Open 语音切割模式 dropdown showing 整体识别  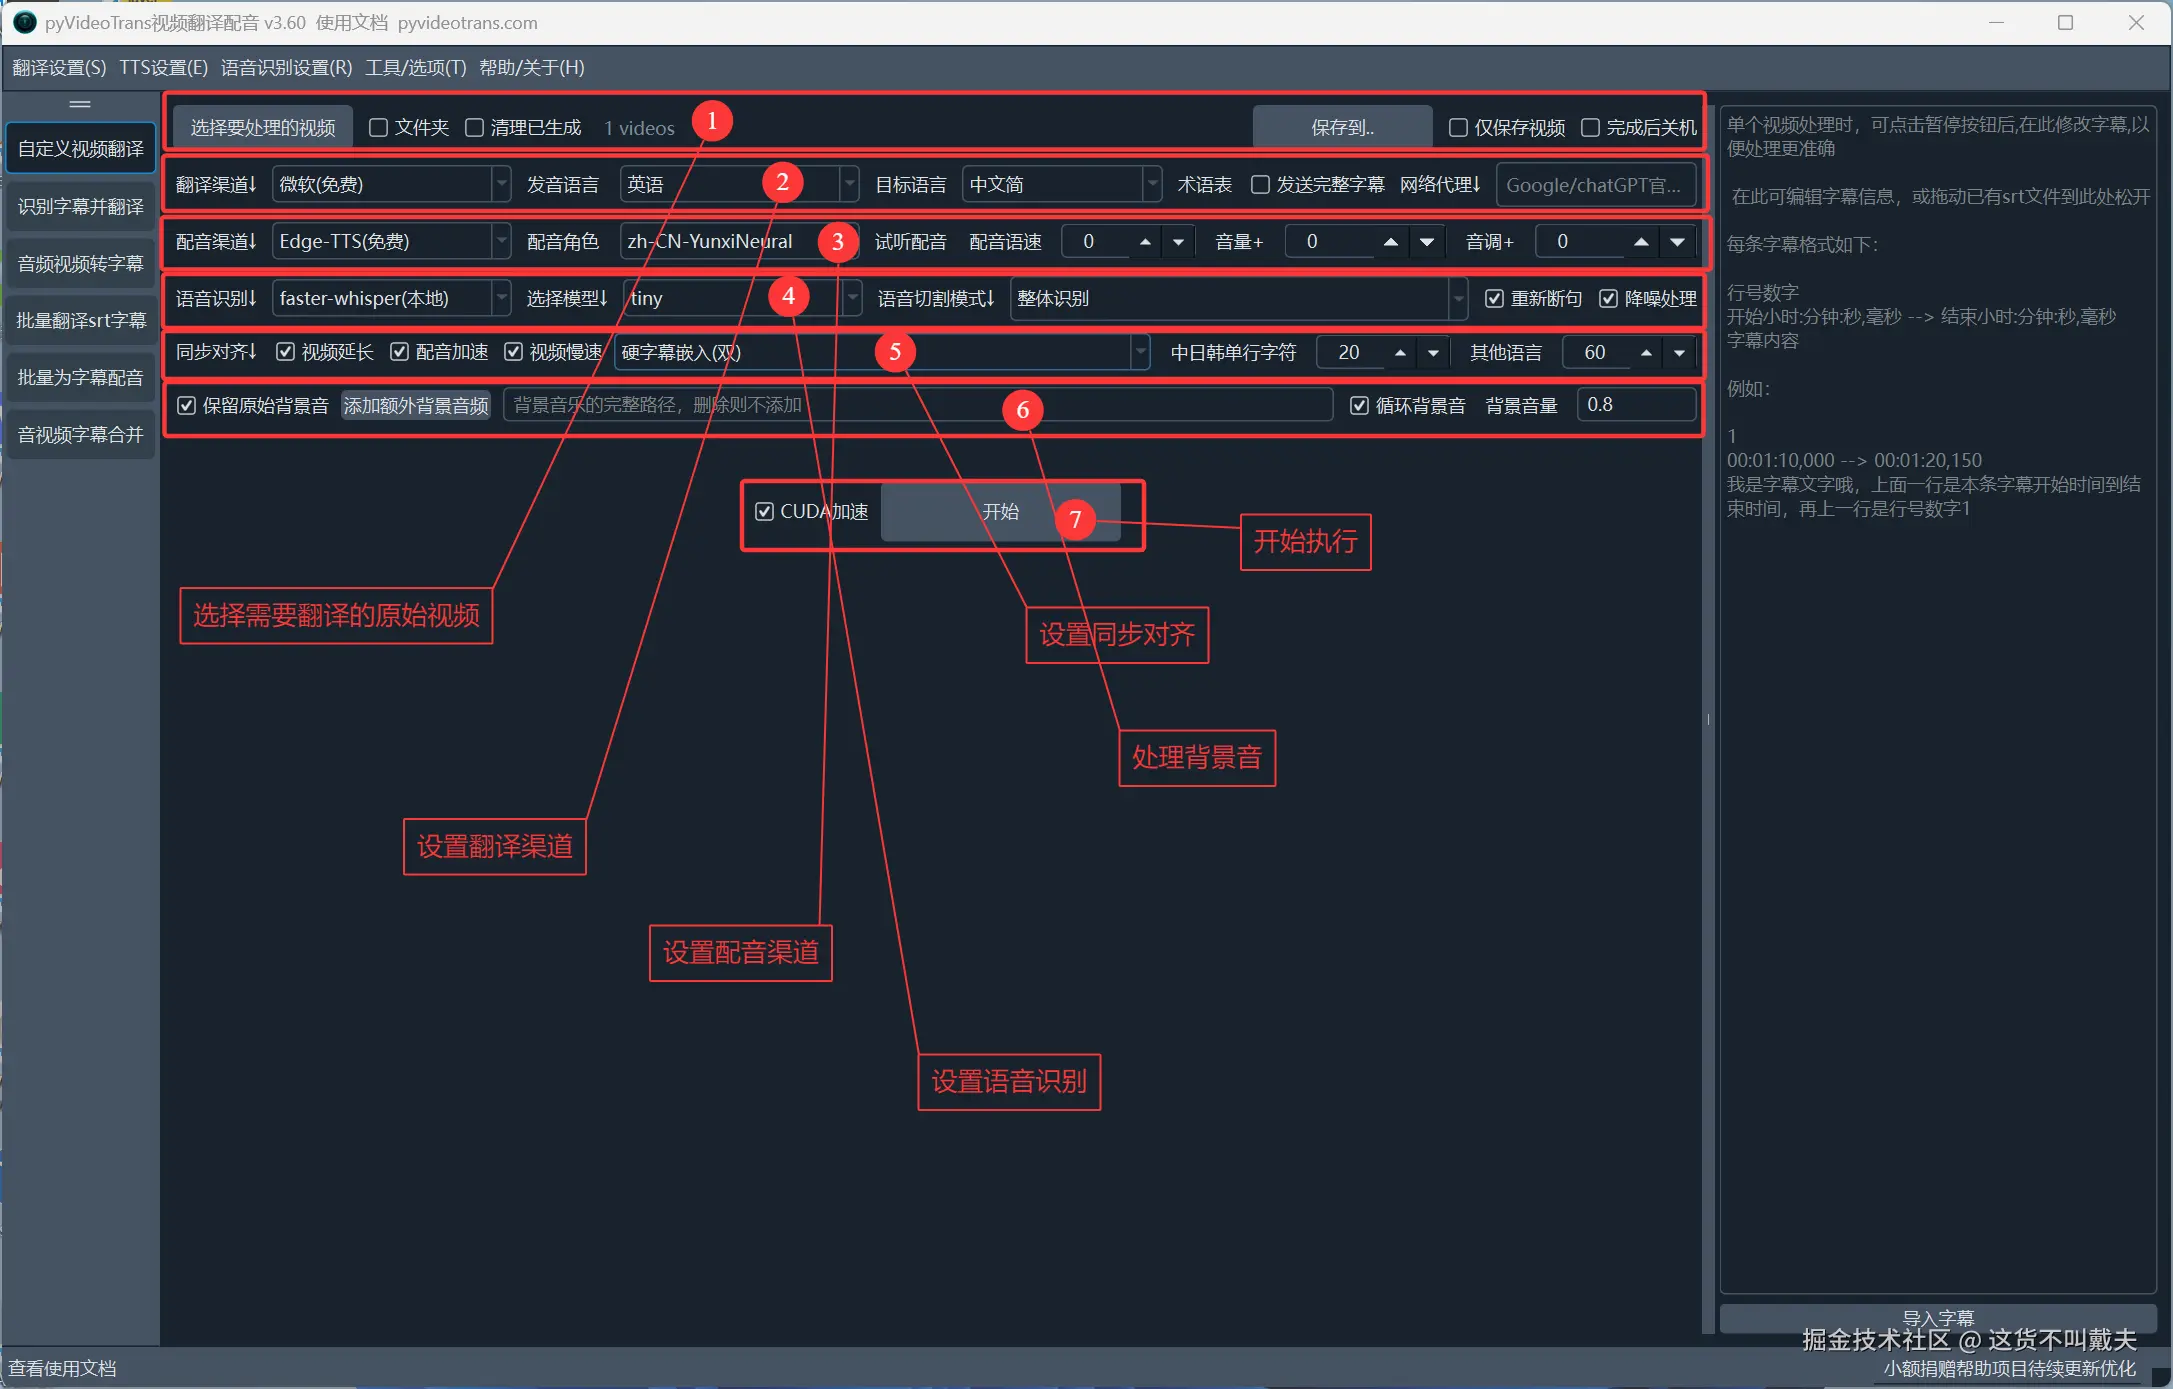pos(1238,299)
